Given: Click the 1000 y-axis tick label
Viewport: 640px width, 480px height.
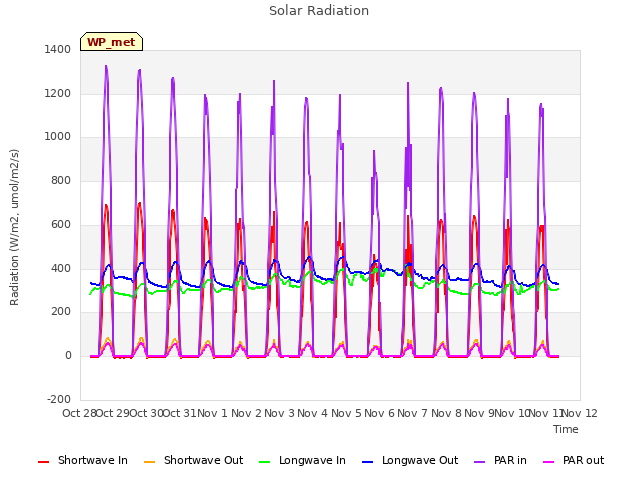Looking at the screenshot, I should (58, 137).
